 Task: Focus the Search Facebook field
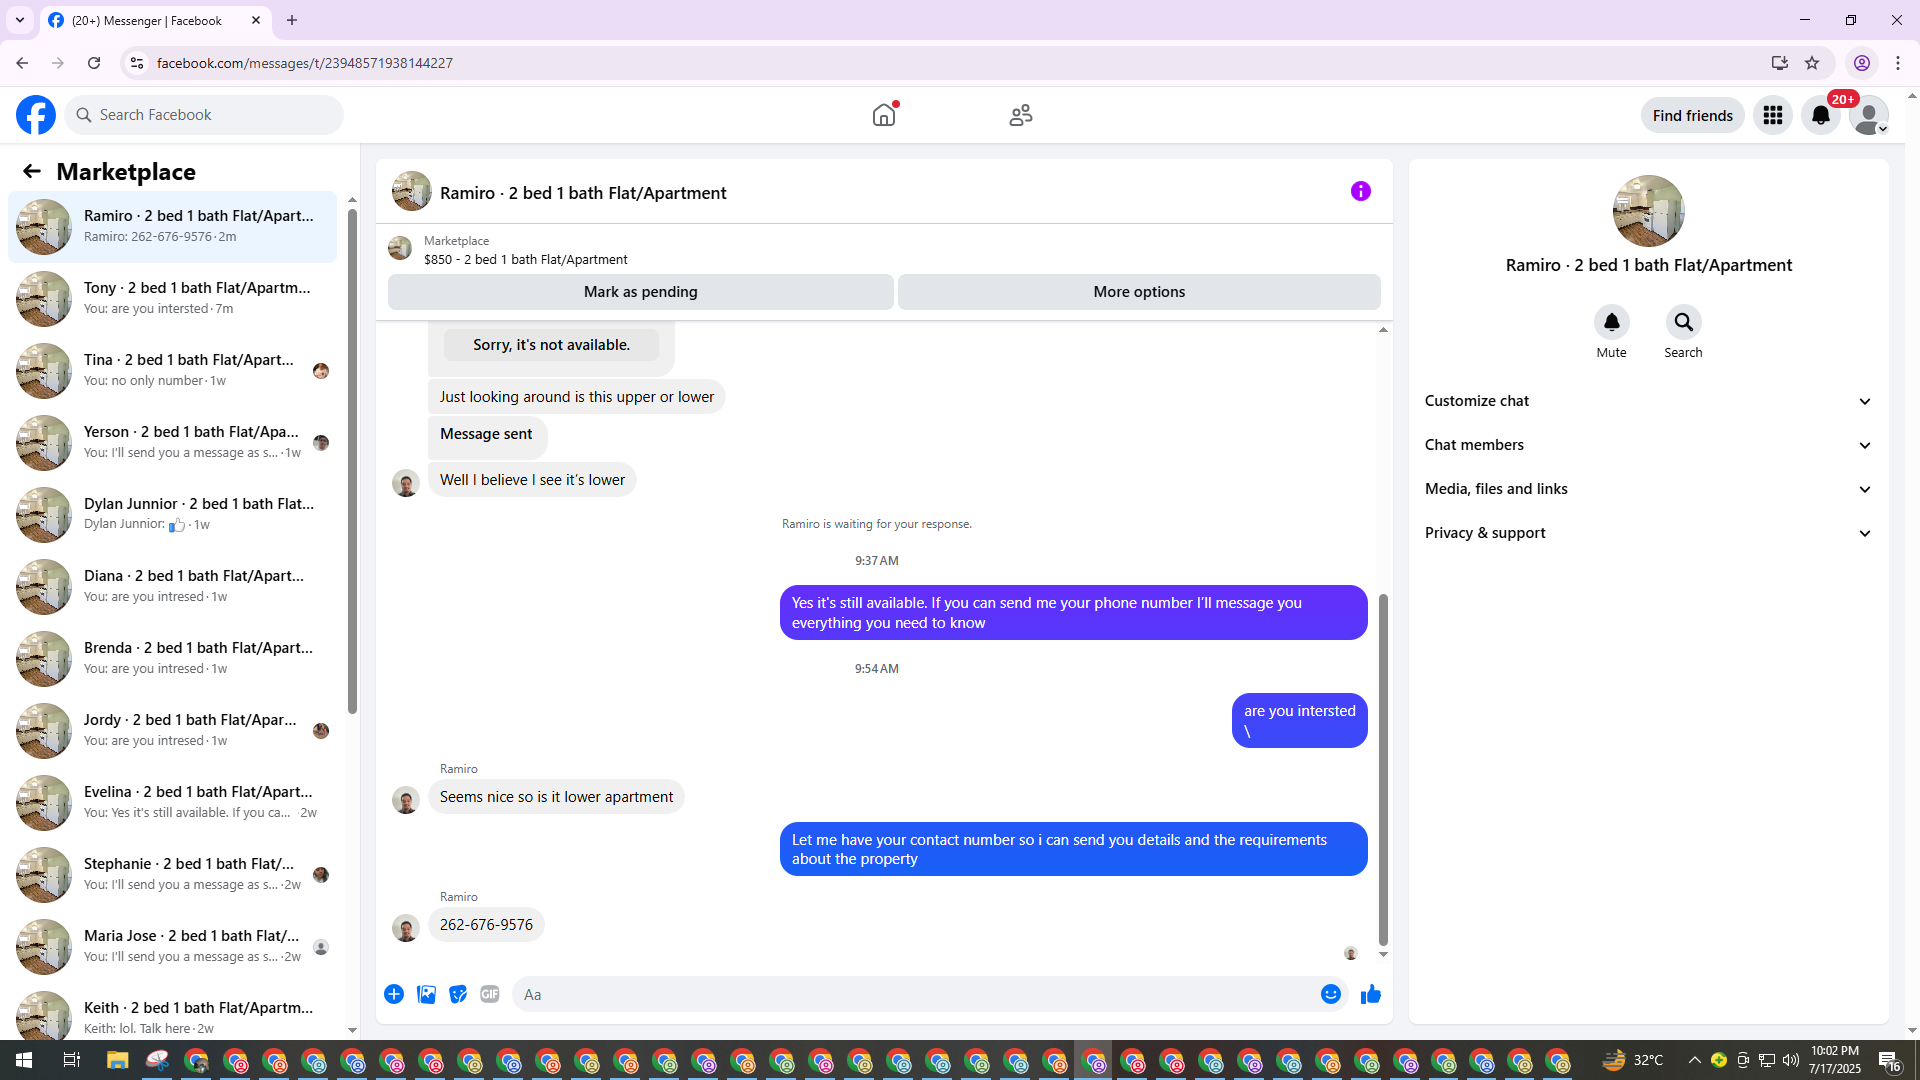pyautogui.click(x=205, y=115)
